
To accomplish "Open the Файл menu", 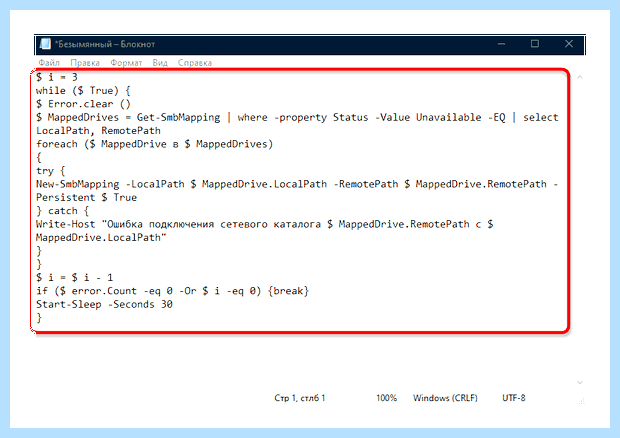I will [x=49, y=62].
